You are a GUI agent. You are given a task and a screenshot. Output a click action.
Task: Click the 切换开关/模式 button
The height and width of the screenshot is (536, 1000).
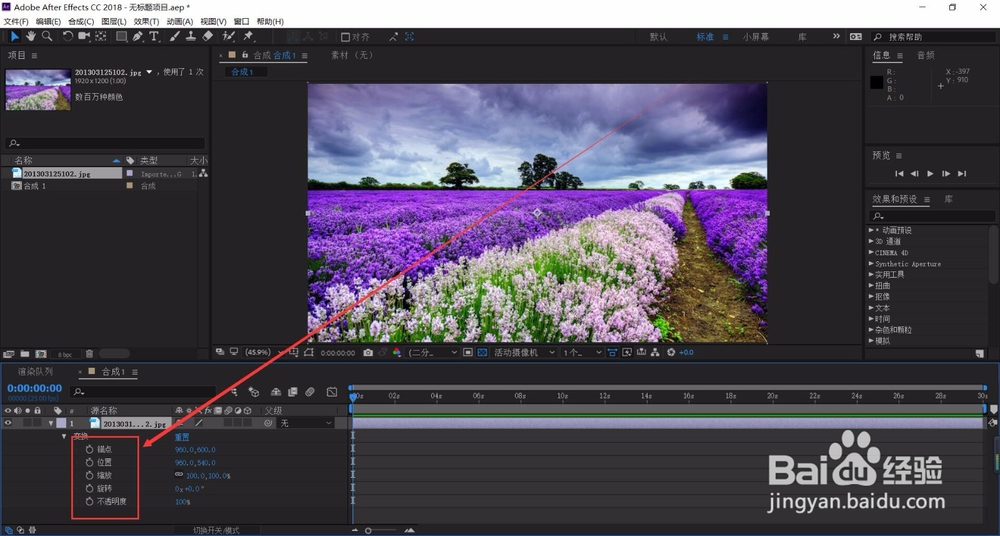coord(216,530)
